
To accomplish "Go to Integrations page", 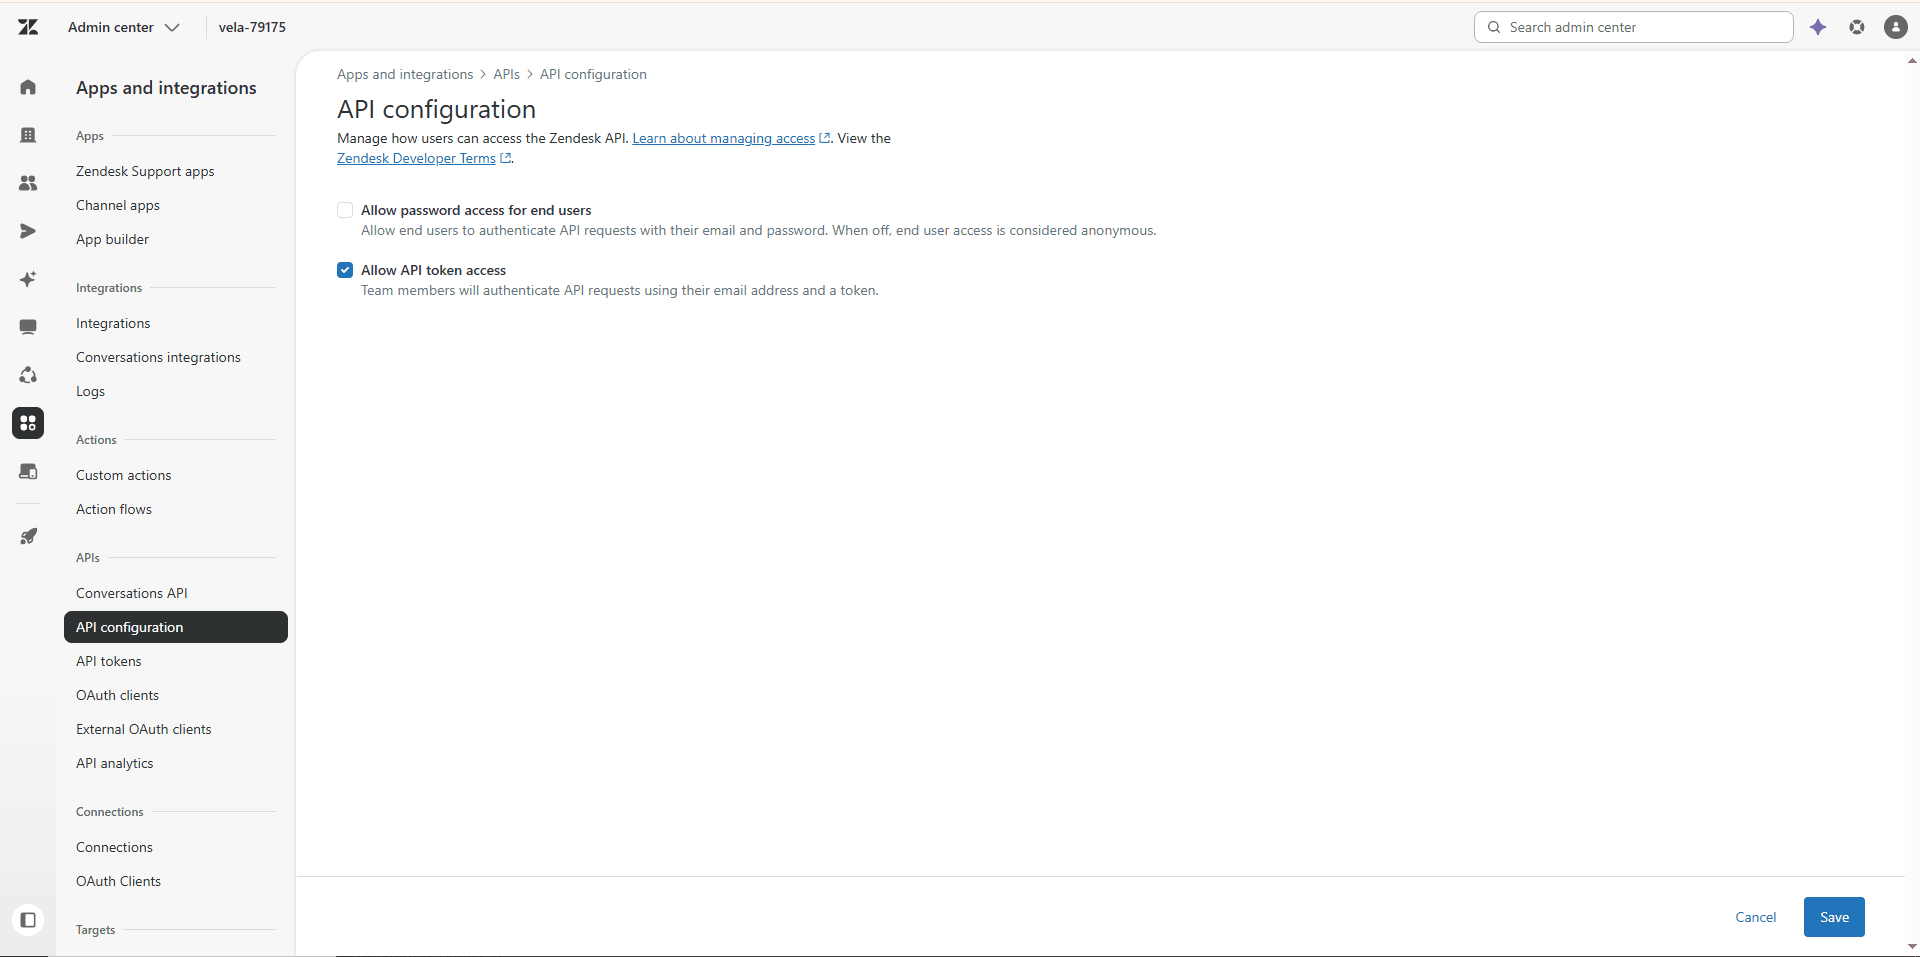I will [113, 323].
